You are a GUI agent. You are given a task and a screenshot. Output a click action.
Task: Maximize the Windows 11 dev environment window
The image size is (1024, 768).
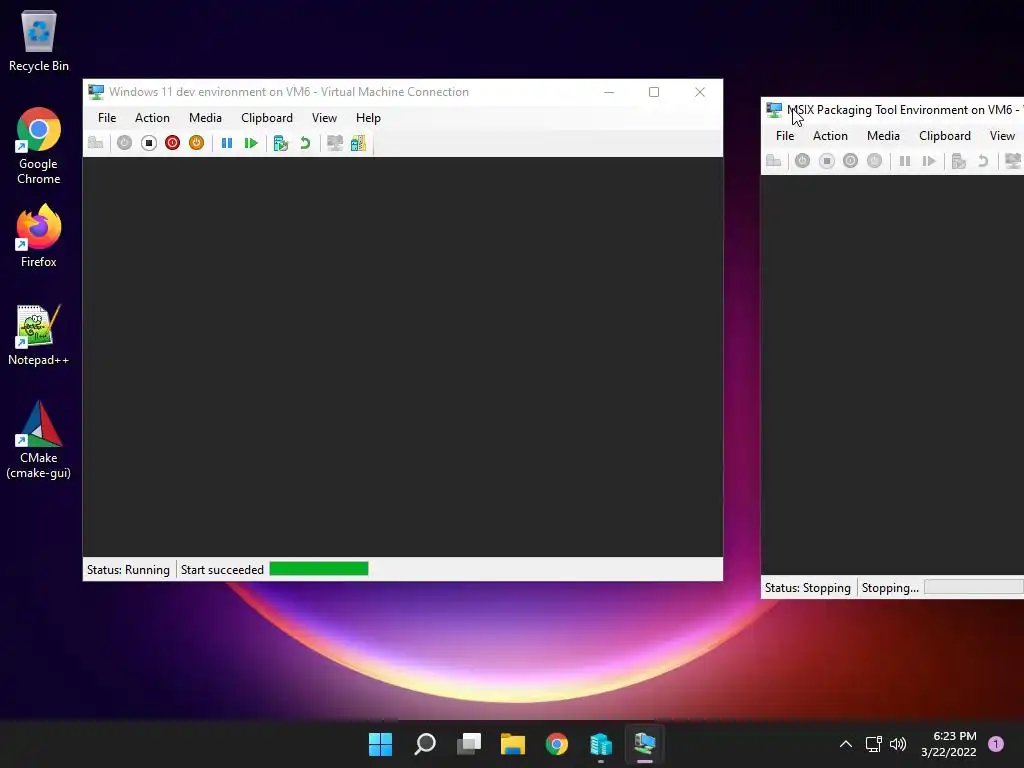tap(654, 92)
